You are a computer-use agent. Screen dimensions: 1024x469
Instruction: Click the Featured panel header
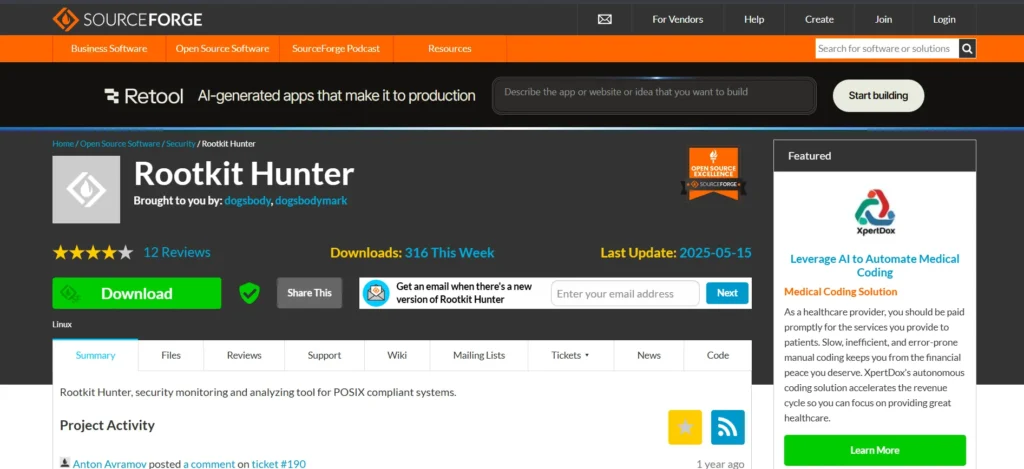point(874,156)
